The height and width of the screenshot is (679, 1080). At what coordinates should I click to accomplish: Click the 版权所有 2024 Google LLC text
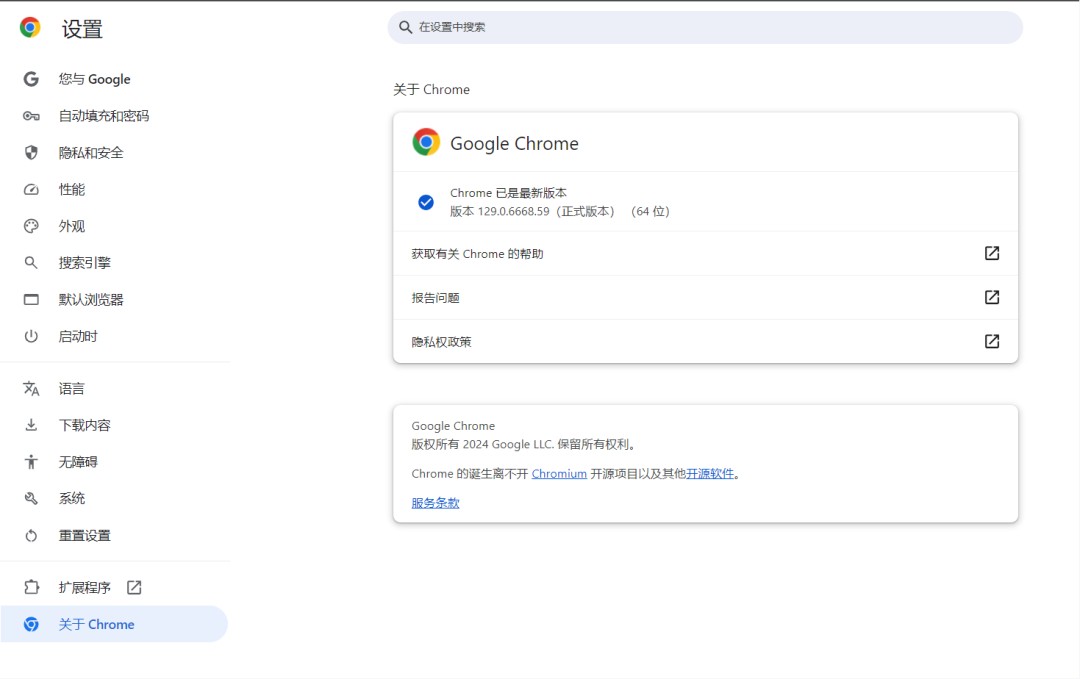tap(482, 444)
